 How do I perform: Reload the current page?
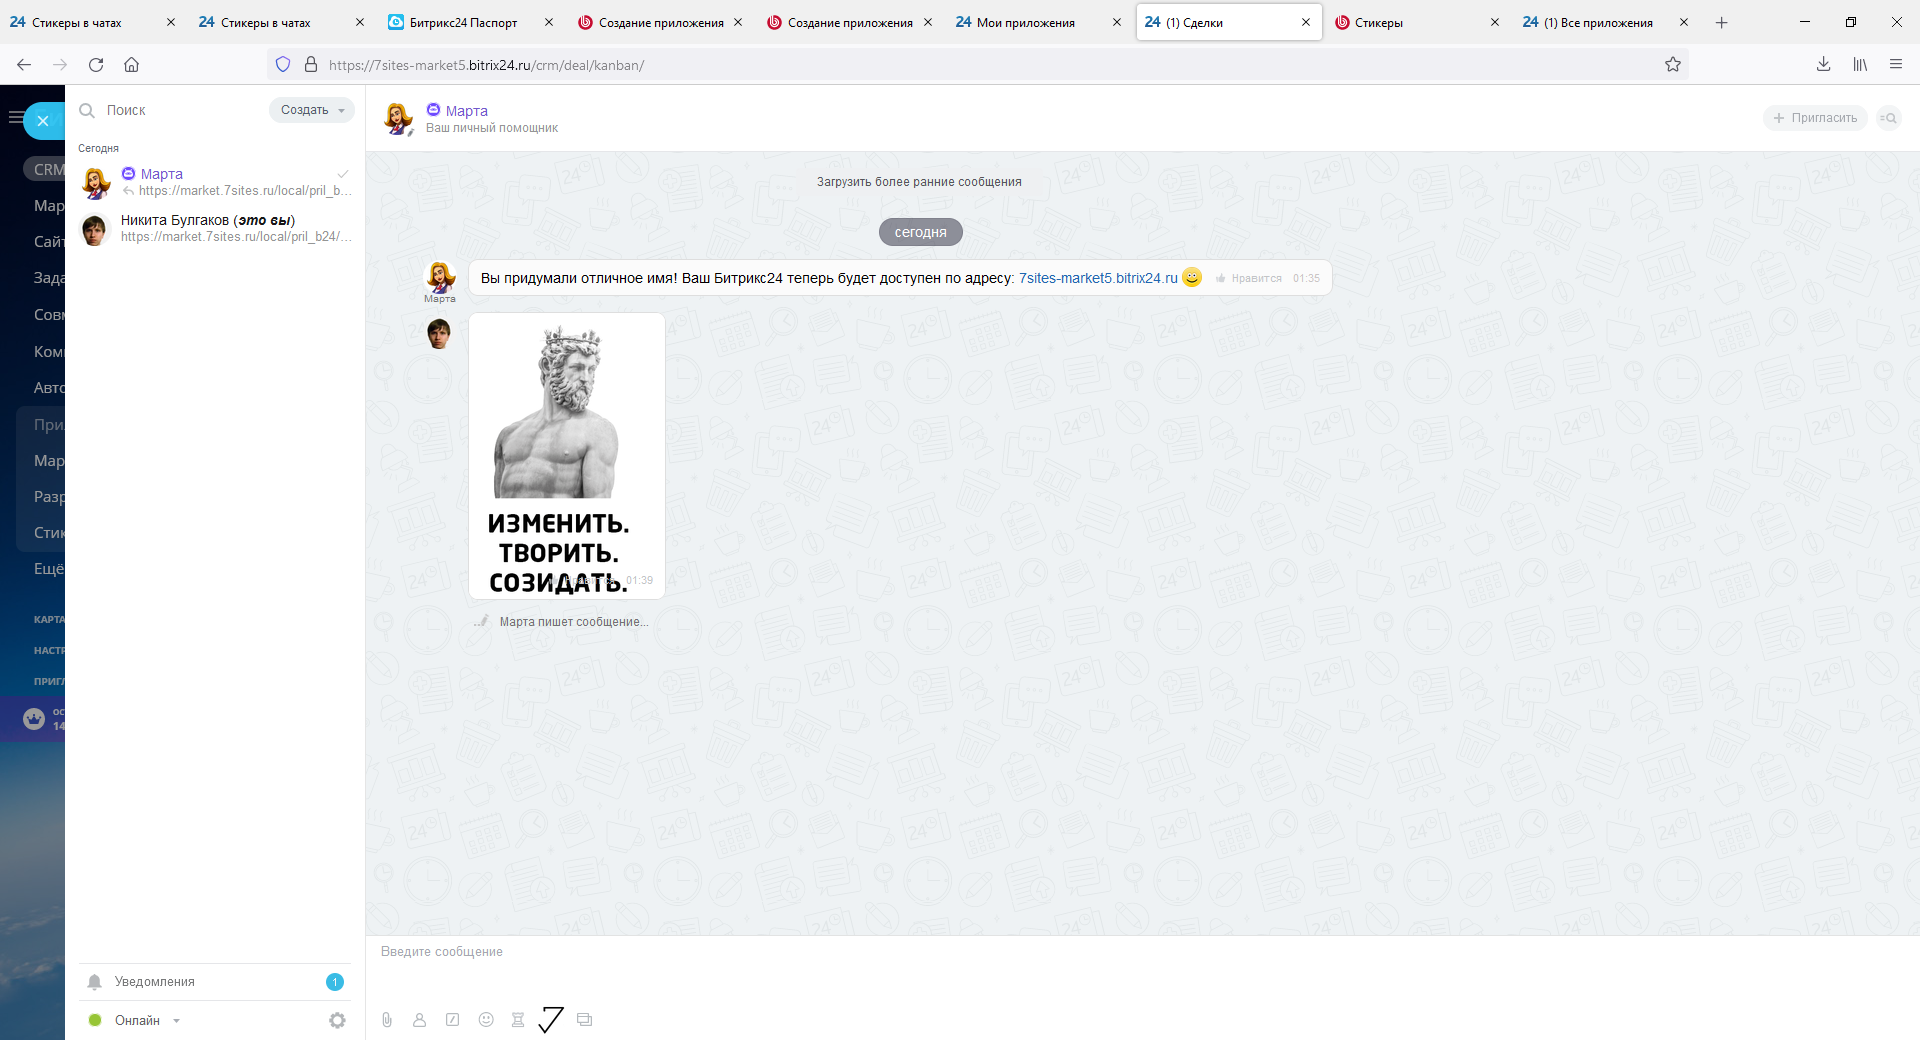pyautogui.click(x=96, y=65)
